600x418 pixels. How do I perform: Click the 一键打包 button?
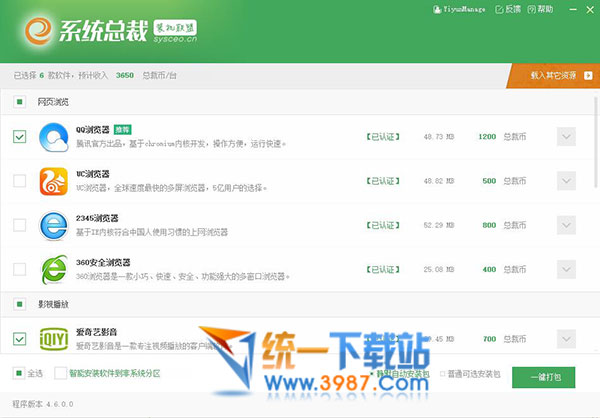click(x=544, y=377)
